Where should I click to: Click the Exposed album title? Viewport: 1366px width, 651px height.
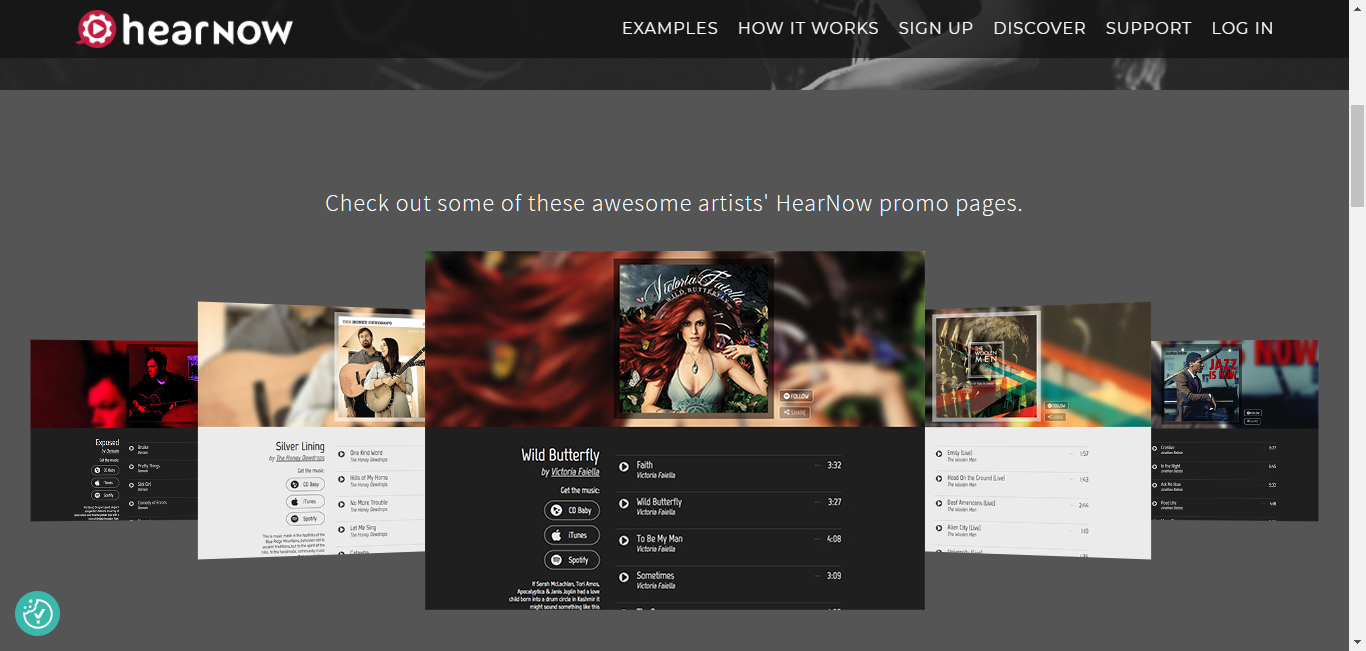108,442
